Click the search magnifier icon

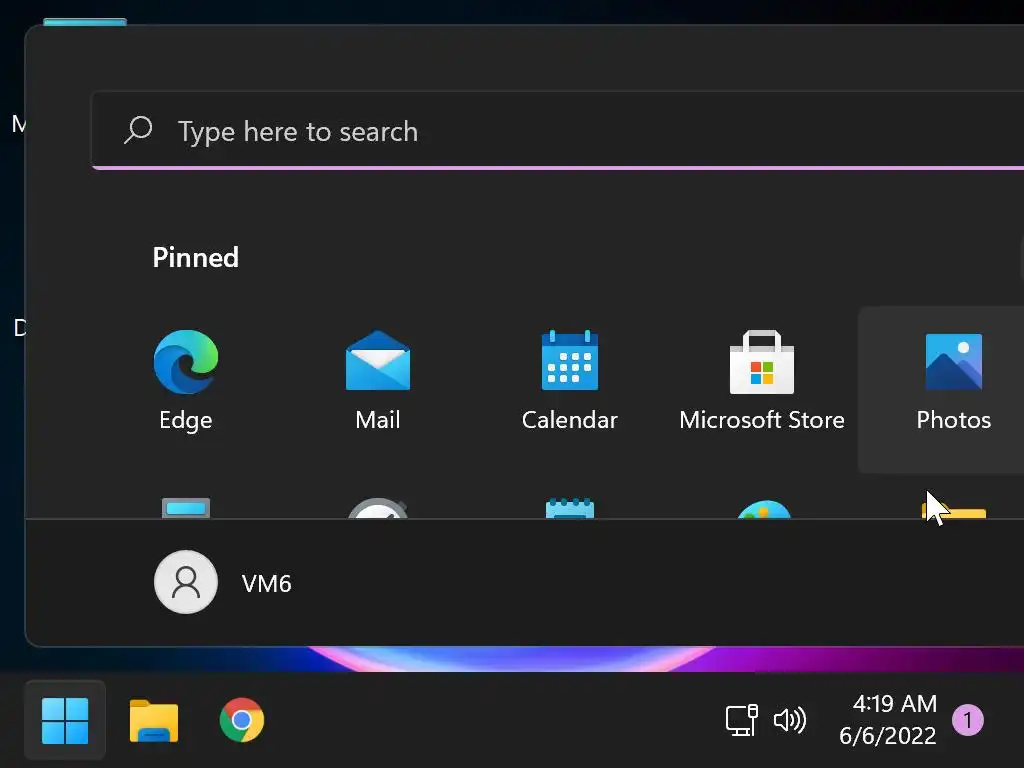[138, 130]
